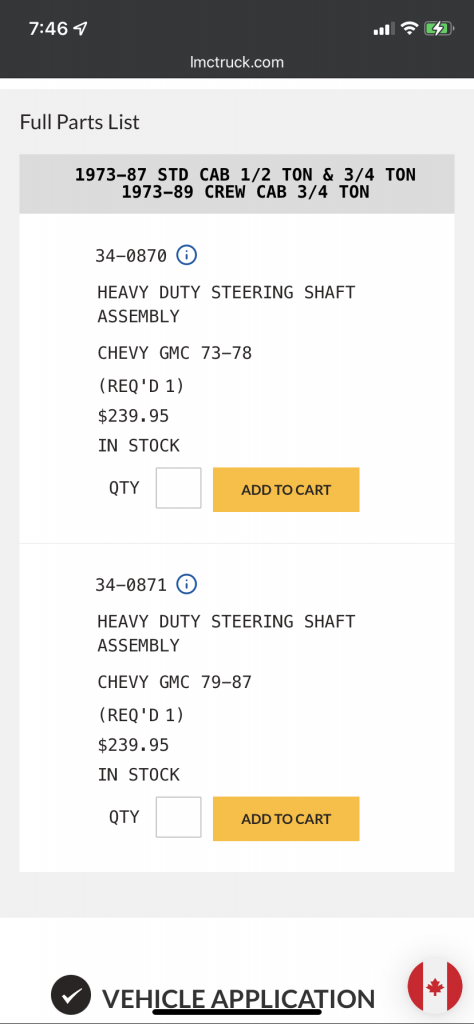Tap the Full Parts List heading
Viewport: 474px width, 1024px height.
tap(80, 122)
